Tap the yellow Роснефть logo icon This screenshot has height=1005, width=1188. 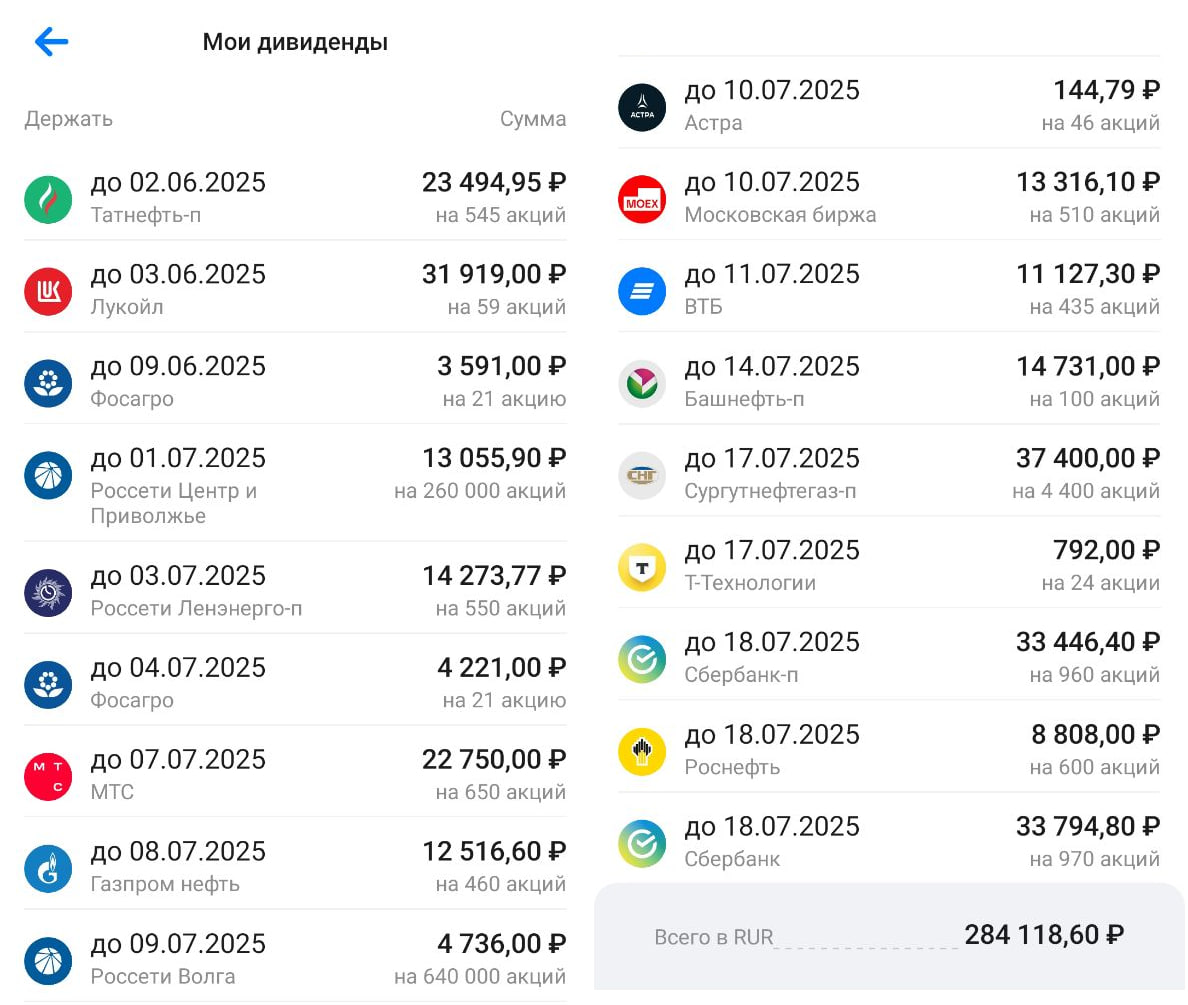coord(642,751)
